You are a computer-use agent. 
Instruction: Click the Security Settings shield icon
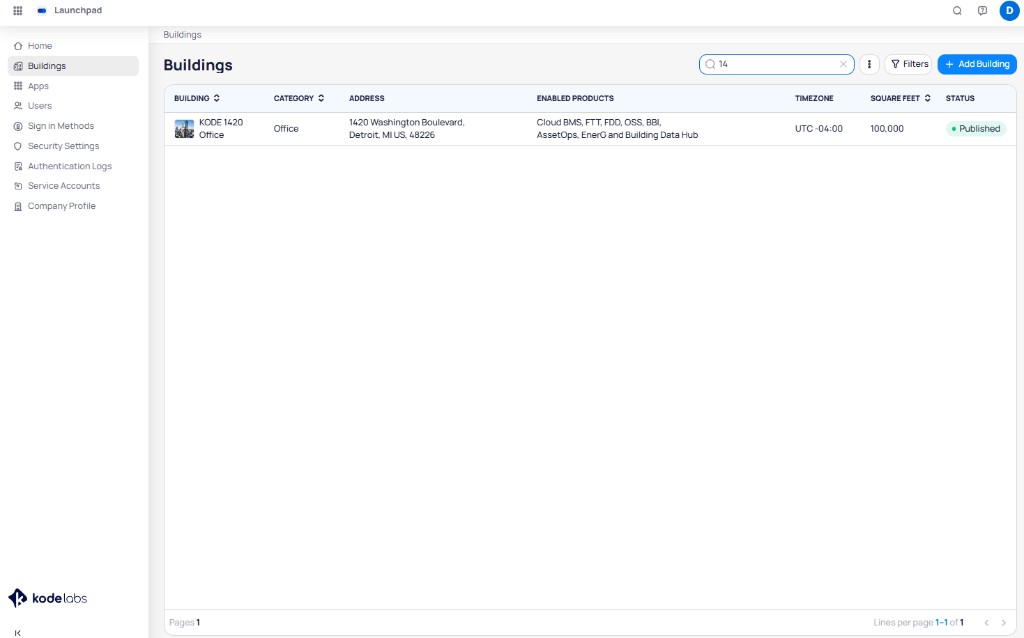point(18,146)
